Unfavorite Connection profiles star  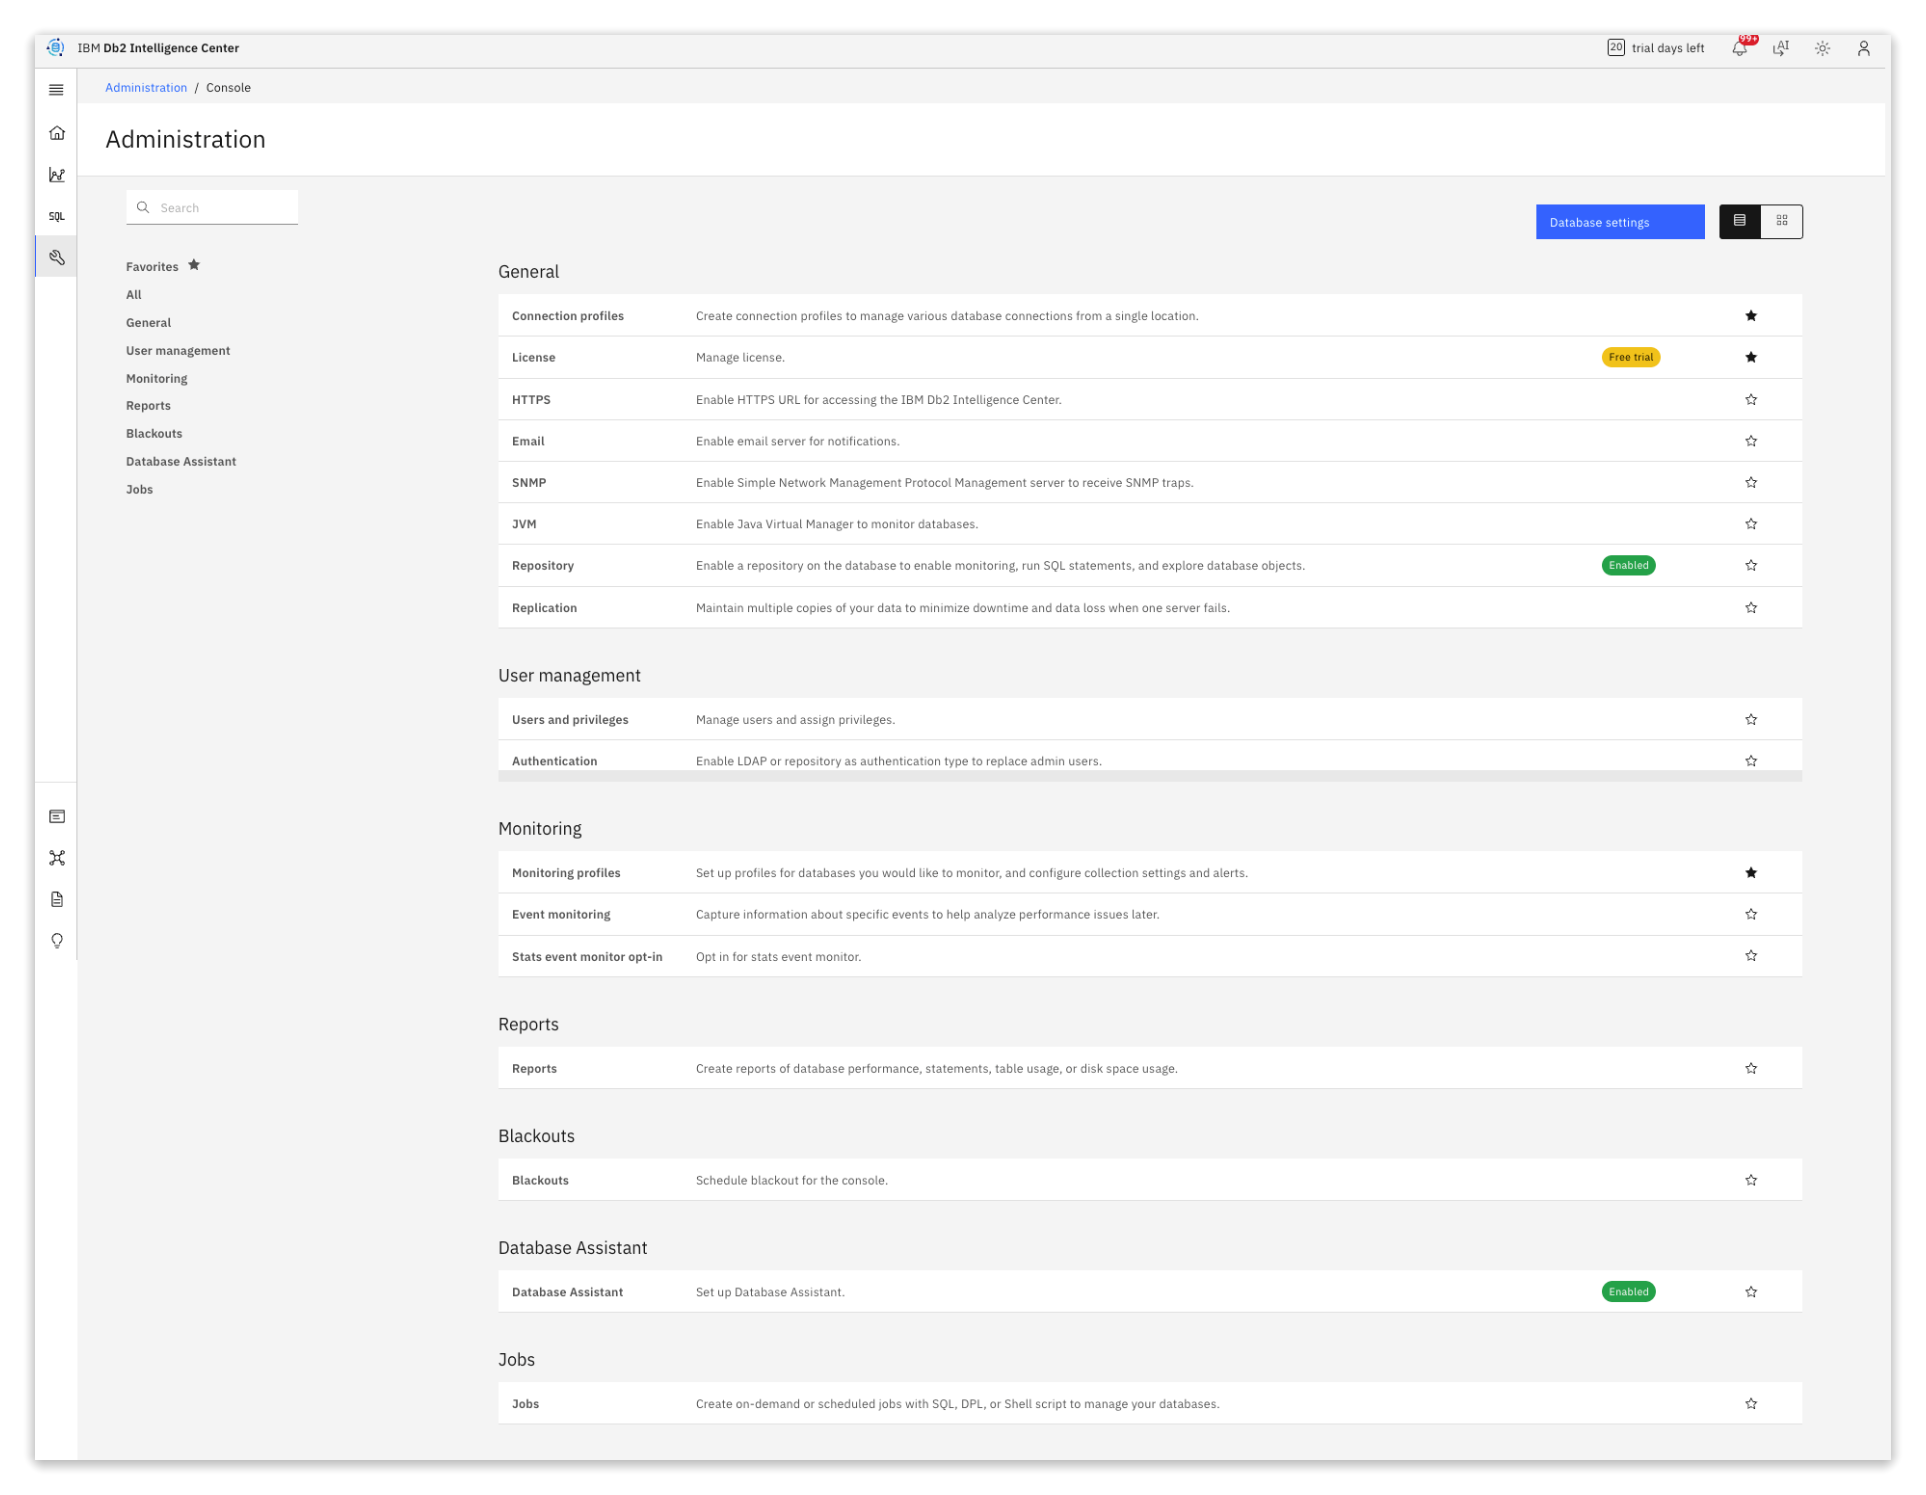point(1751,316)
